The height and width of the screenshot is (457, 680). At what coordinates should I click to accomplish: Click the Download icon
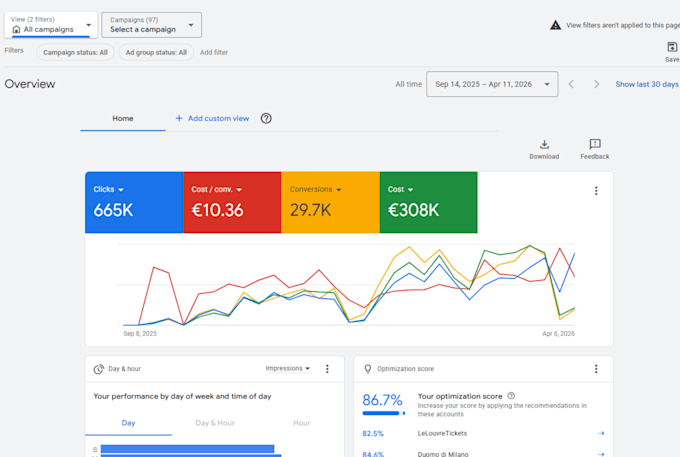click(x=544, y=144)
